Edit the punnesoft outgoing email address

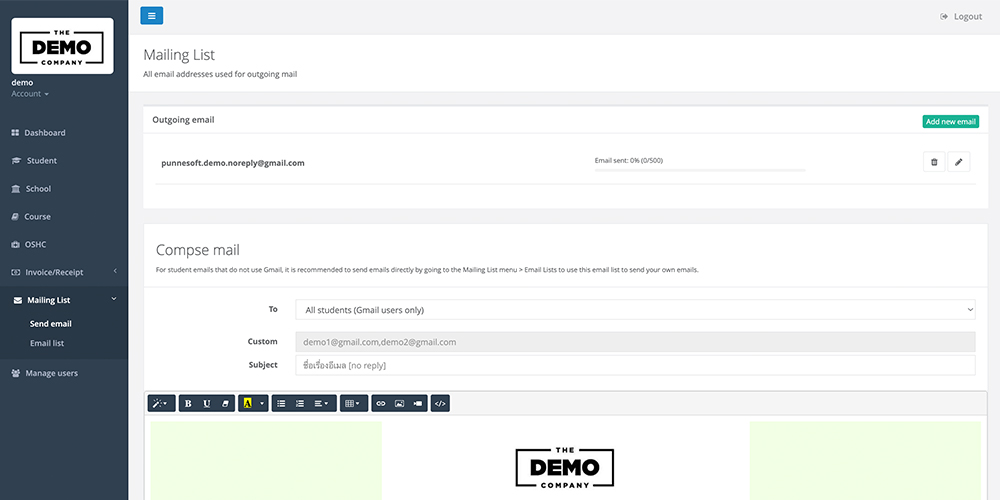(958, 162)
